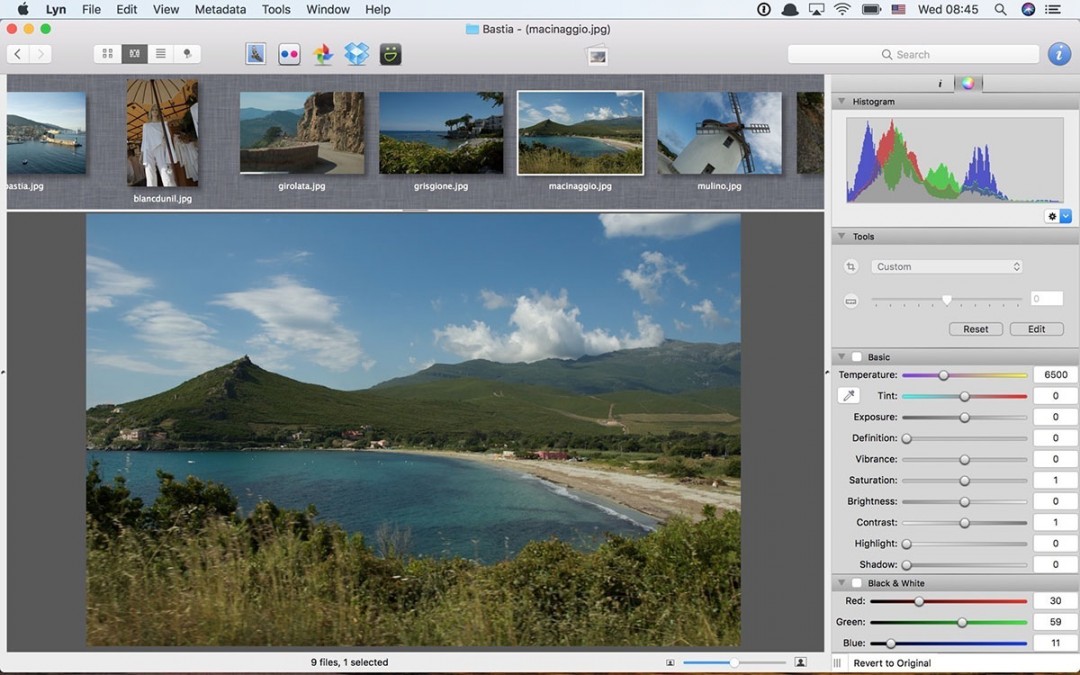Open the Dropbox sharing icon
The image size is (1080, 675).
point(357,54)
